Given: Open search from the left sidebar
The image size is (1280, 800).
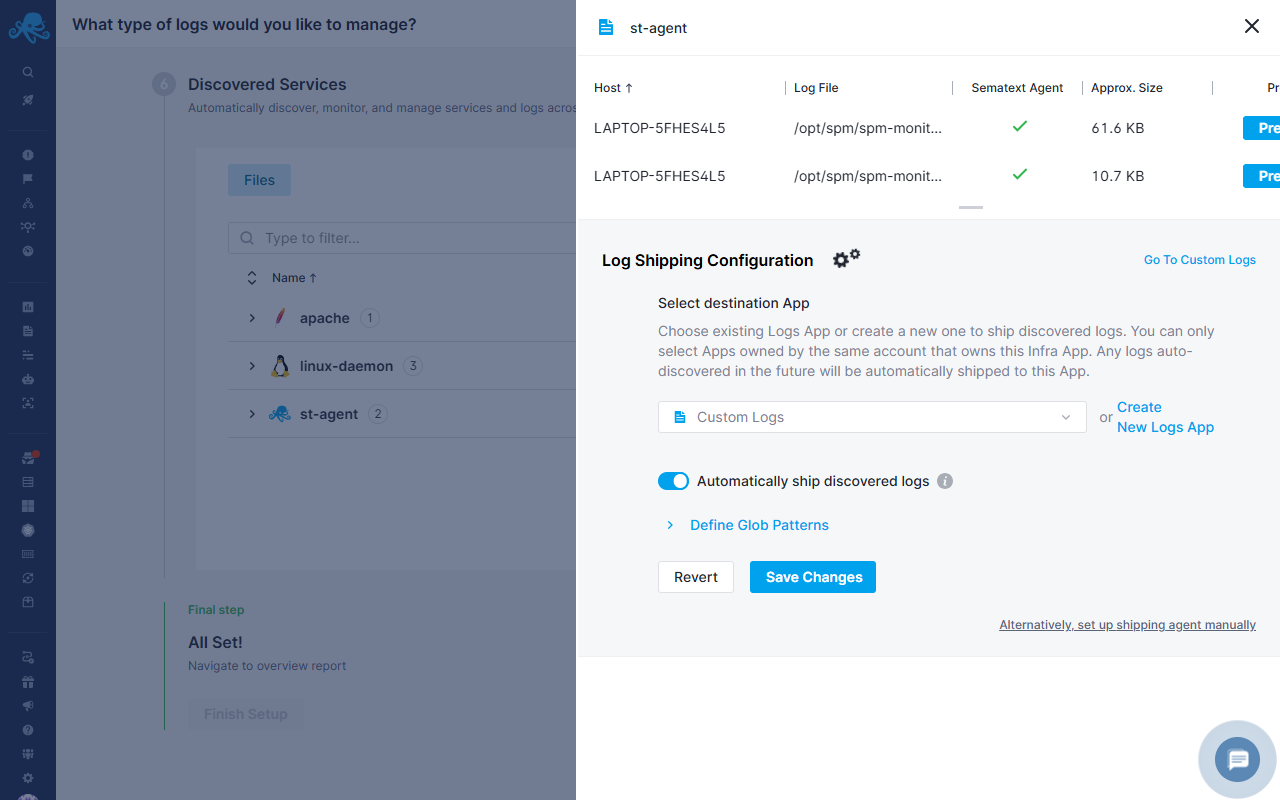Looking at the screenshot, I should [x=28, y=71].
